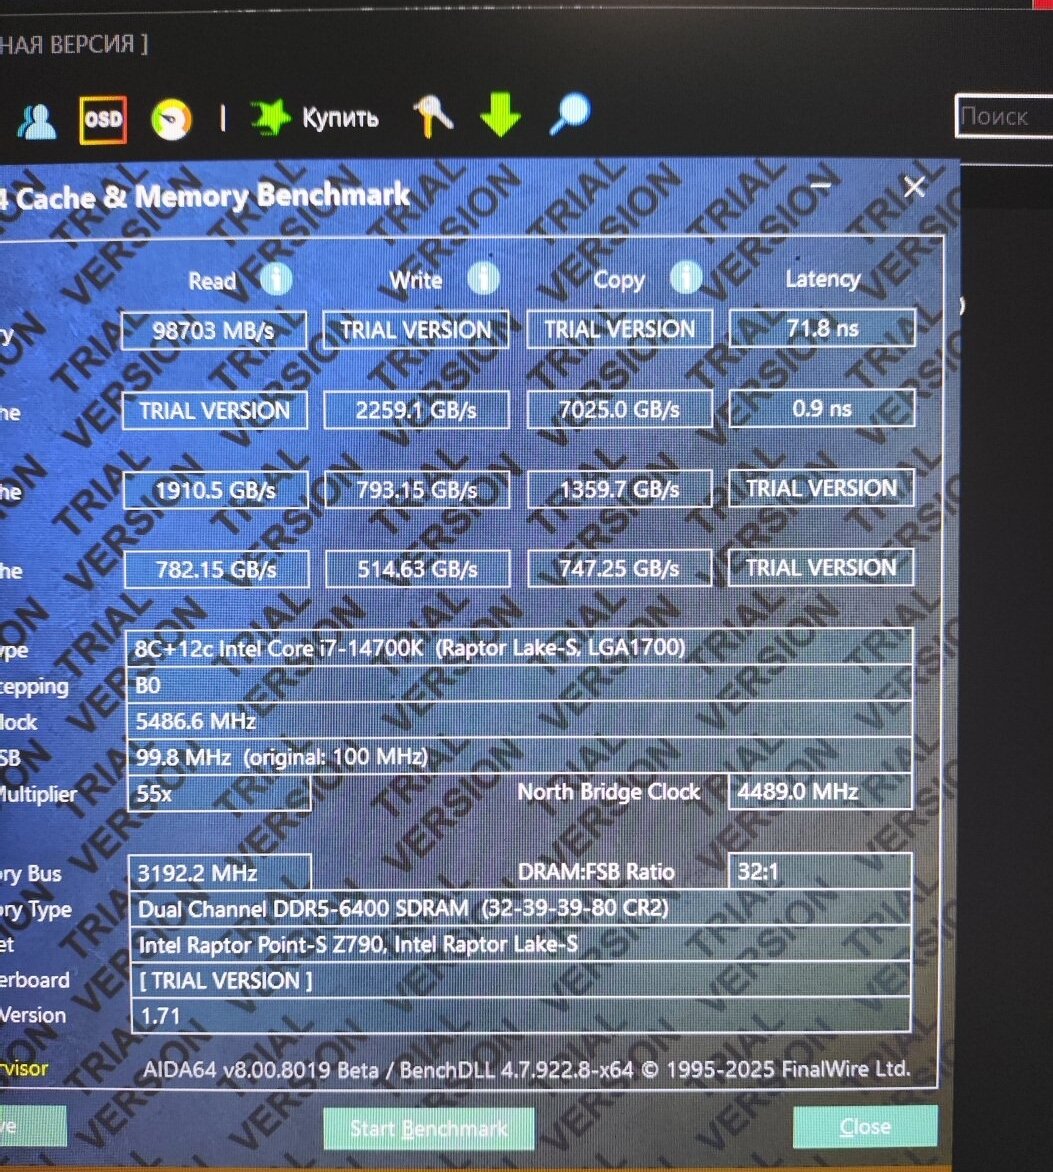Image resolution: width=1053 pixels, height=1172 pixels.
Task: Click the info icon next to Copy
Action: pyautogui.click(x=685, y=277)
